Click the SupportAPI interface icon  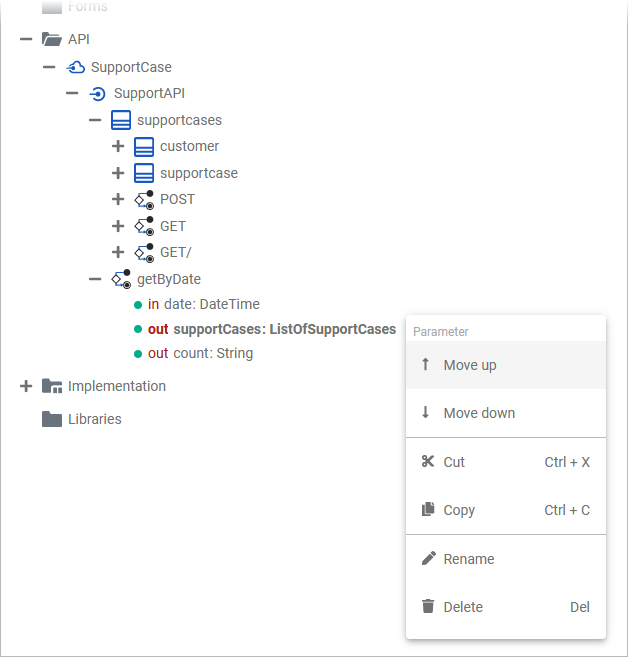pyautogui.click(x=98, y=94)
